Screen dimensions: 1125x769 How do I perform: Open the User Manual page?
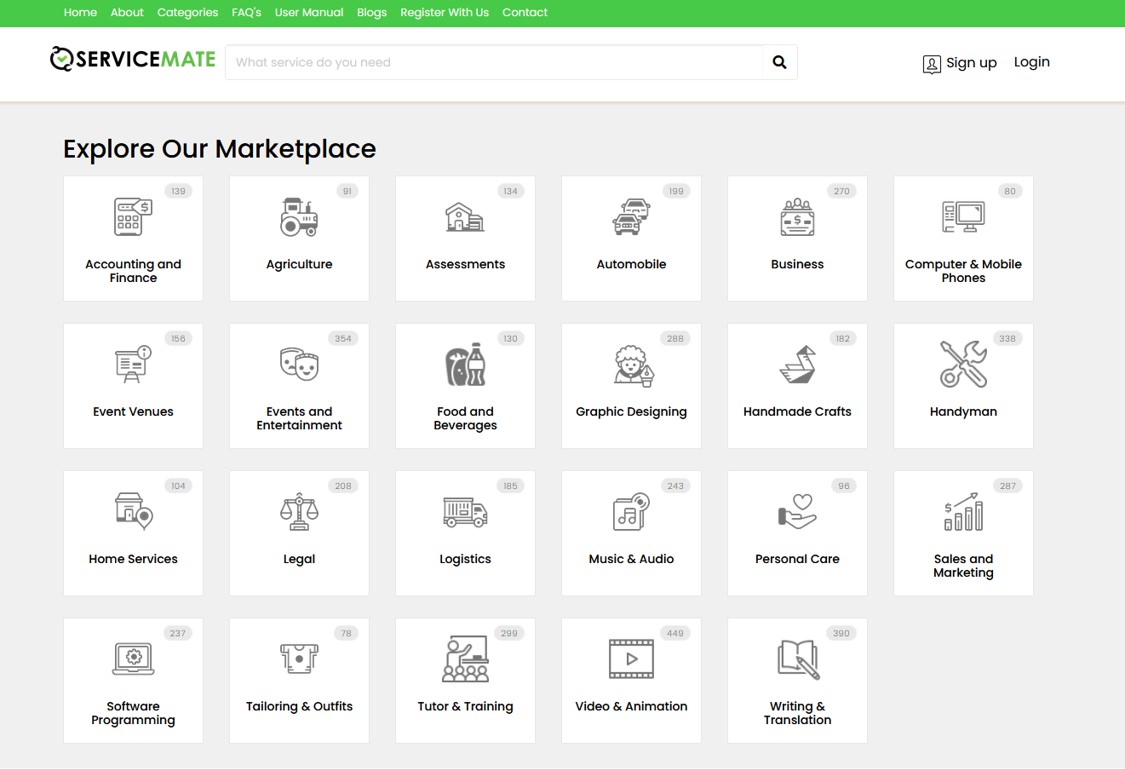(x=309, y=12)
